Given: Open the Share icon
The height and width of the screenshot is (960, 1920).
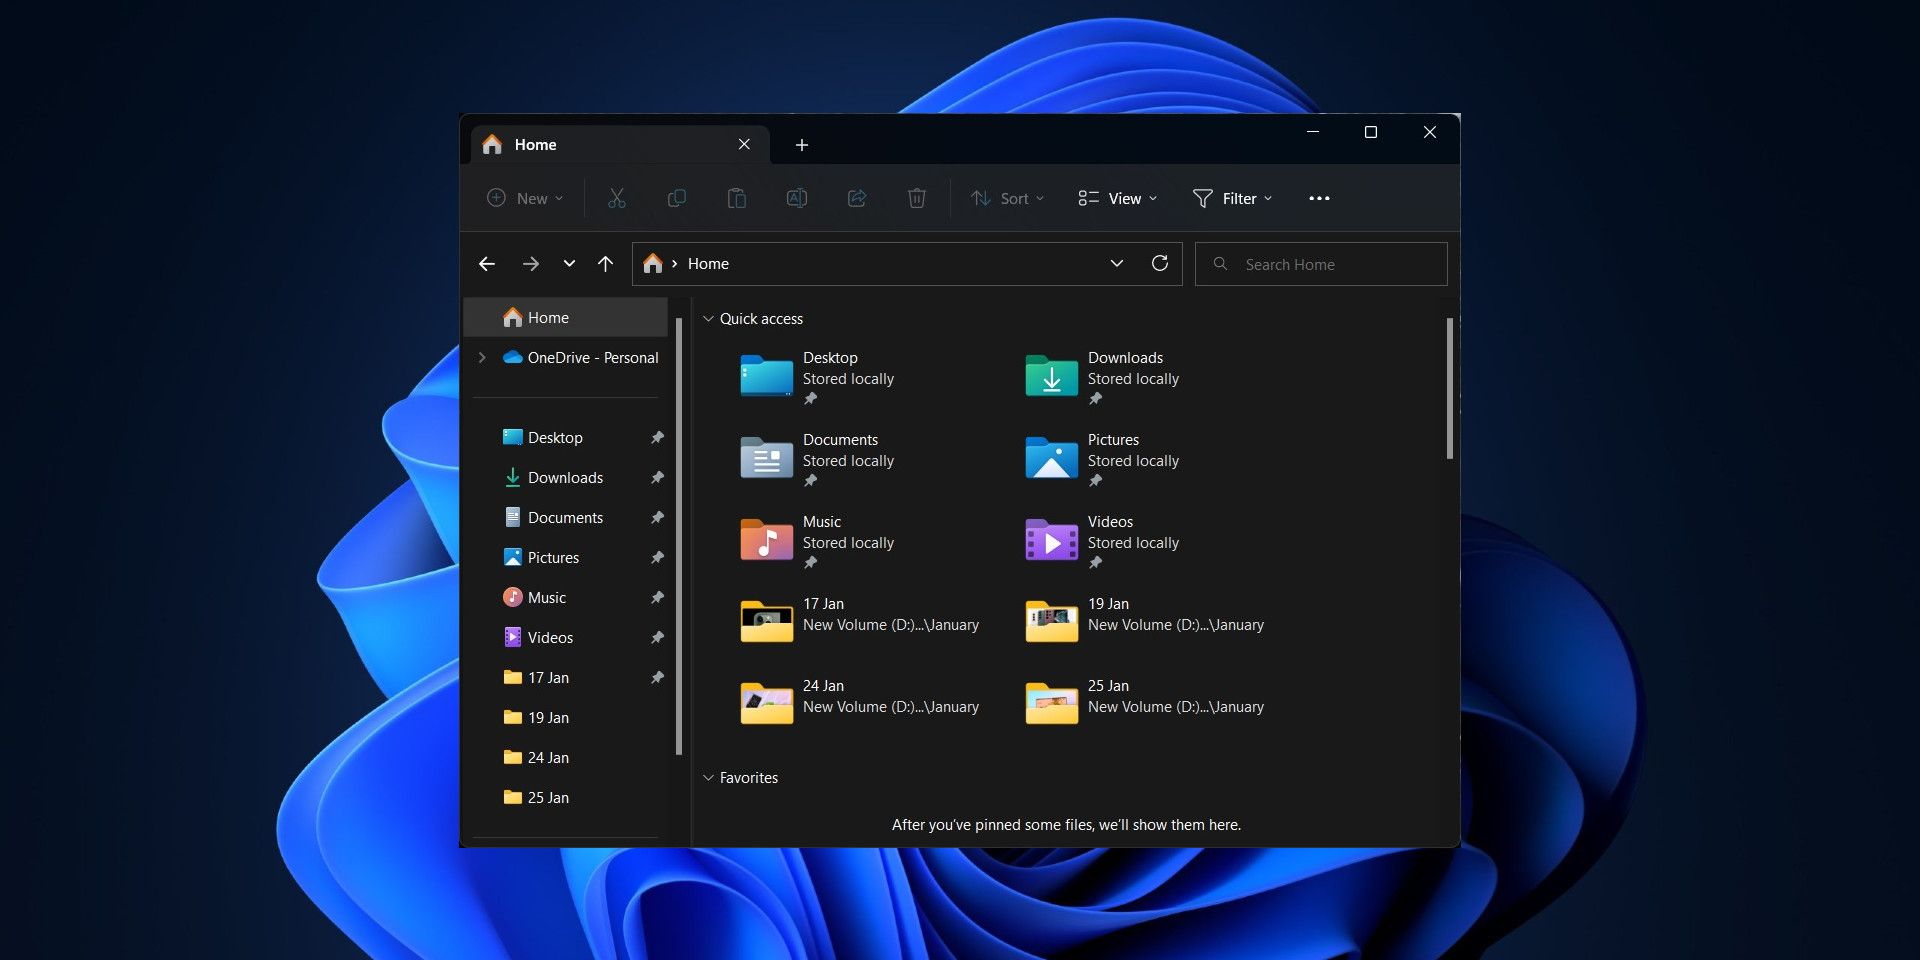Looking at the screenshot, I should (x=857, y=198).
